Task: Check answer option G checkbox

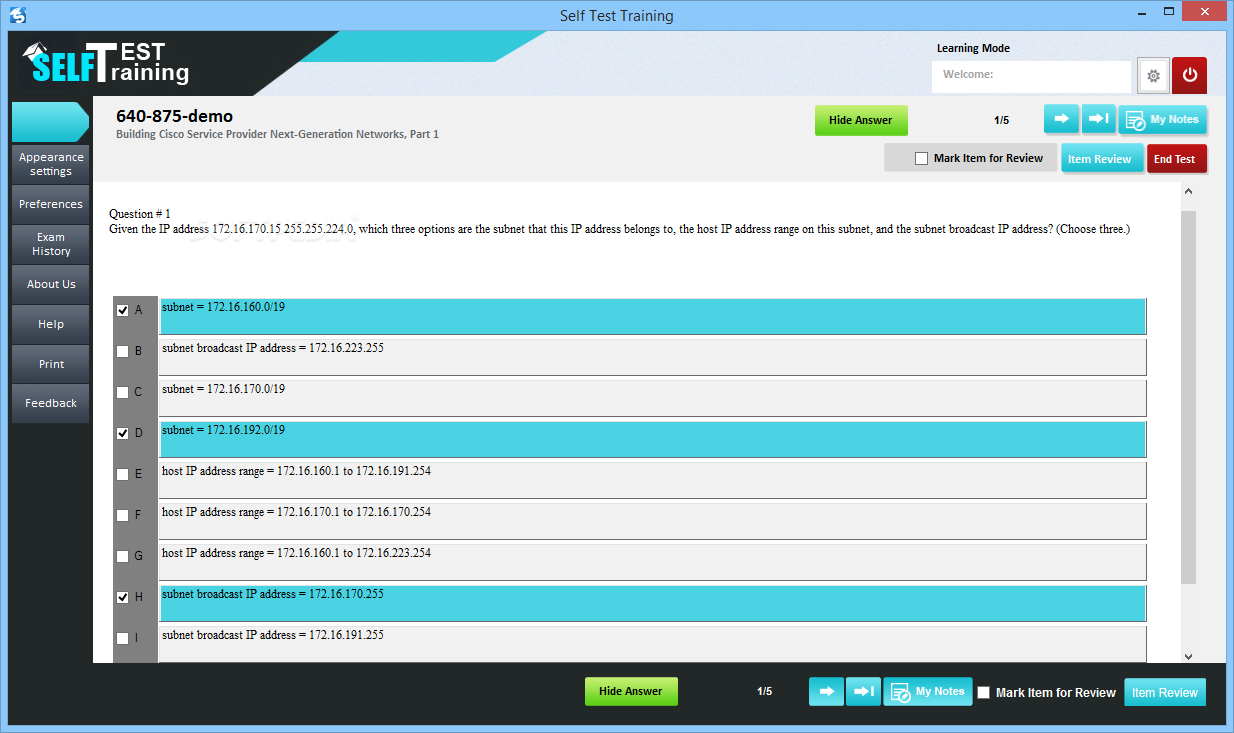Action: pos(122,556)
